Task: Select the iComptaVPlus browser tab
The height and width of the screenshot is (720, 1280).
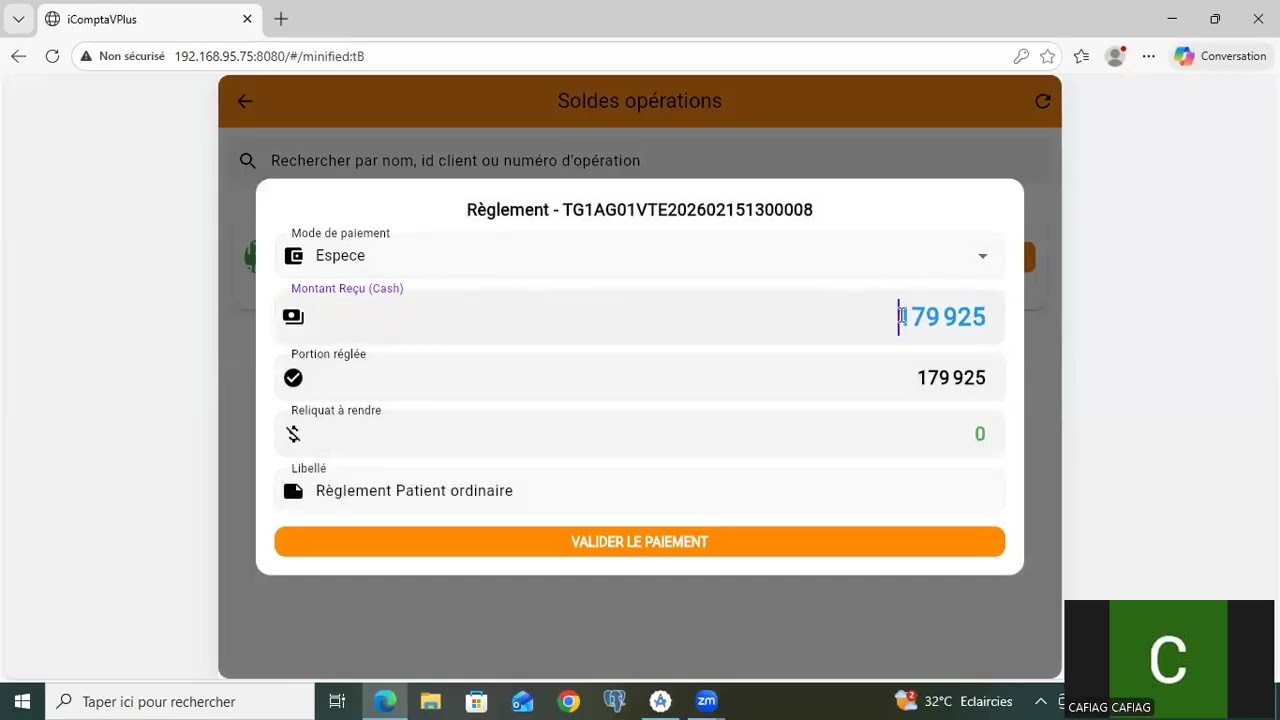Action: [x=148, y=19]
